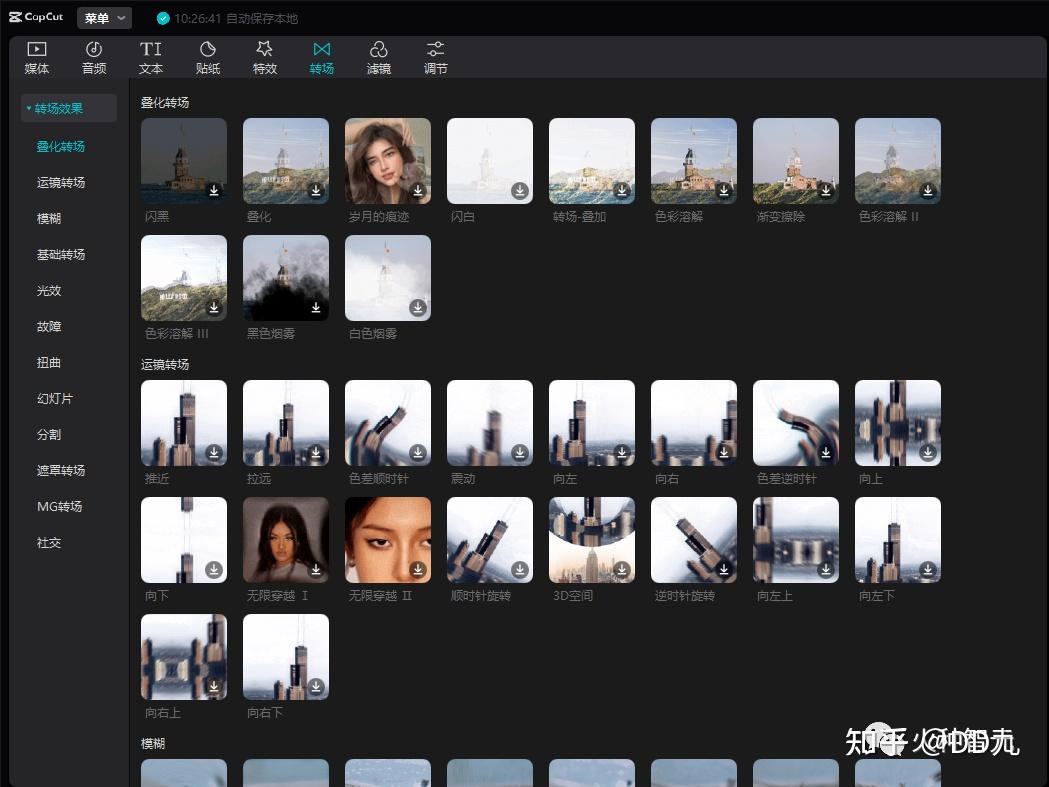This screenshot has height=787, width=1049.
Task: Open the 滤镜 filters panel
Action: point(379,58)
